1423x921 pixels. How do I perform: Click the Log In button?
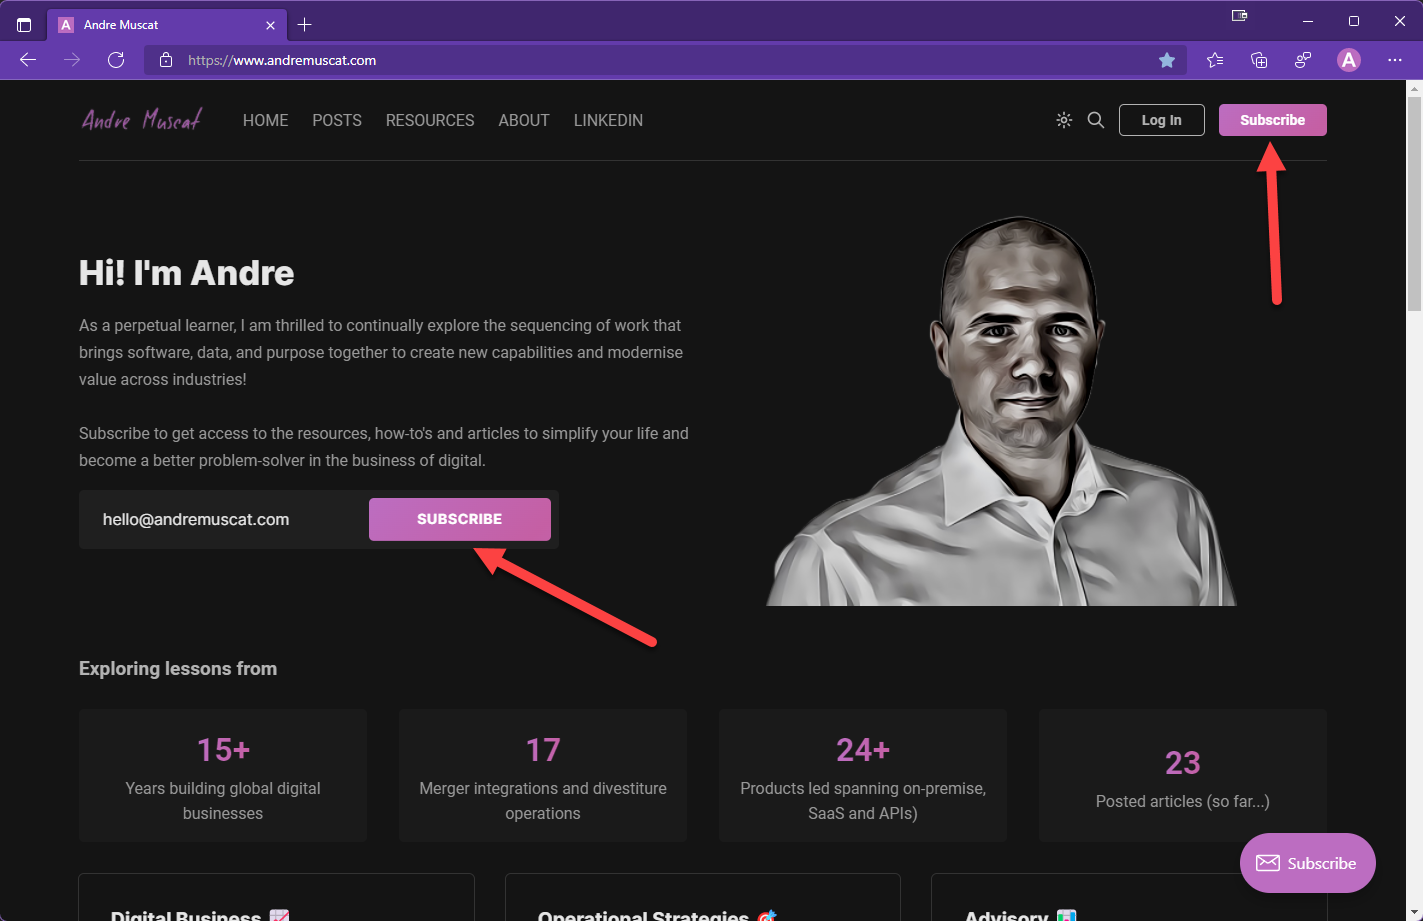[1161, 119]
